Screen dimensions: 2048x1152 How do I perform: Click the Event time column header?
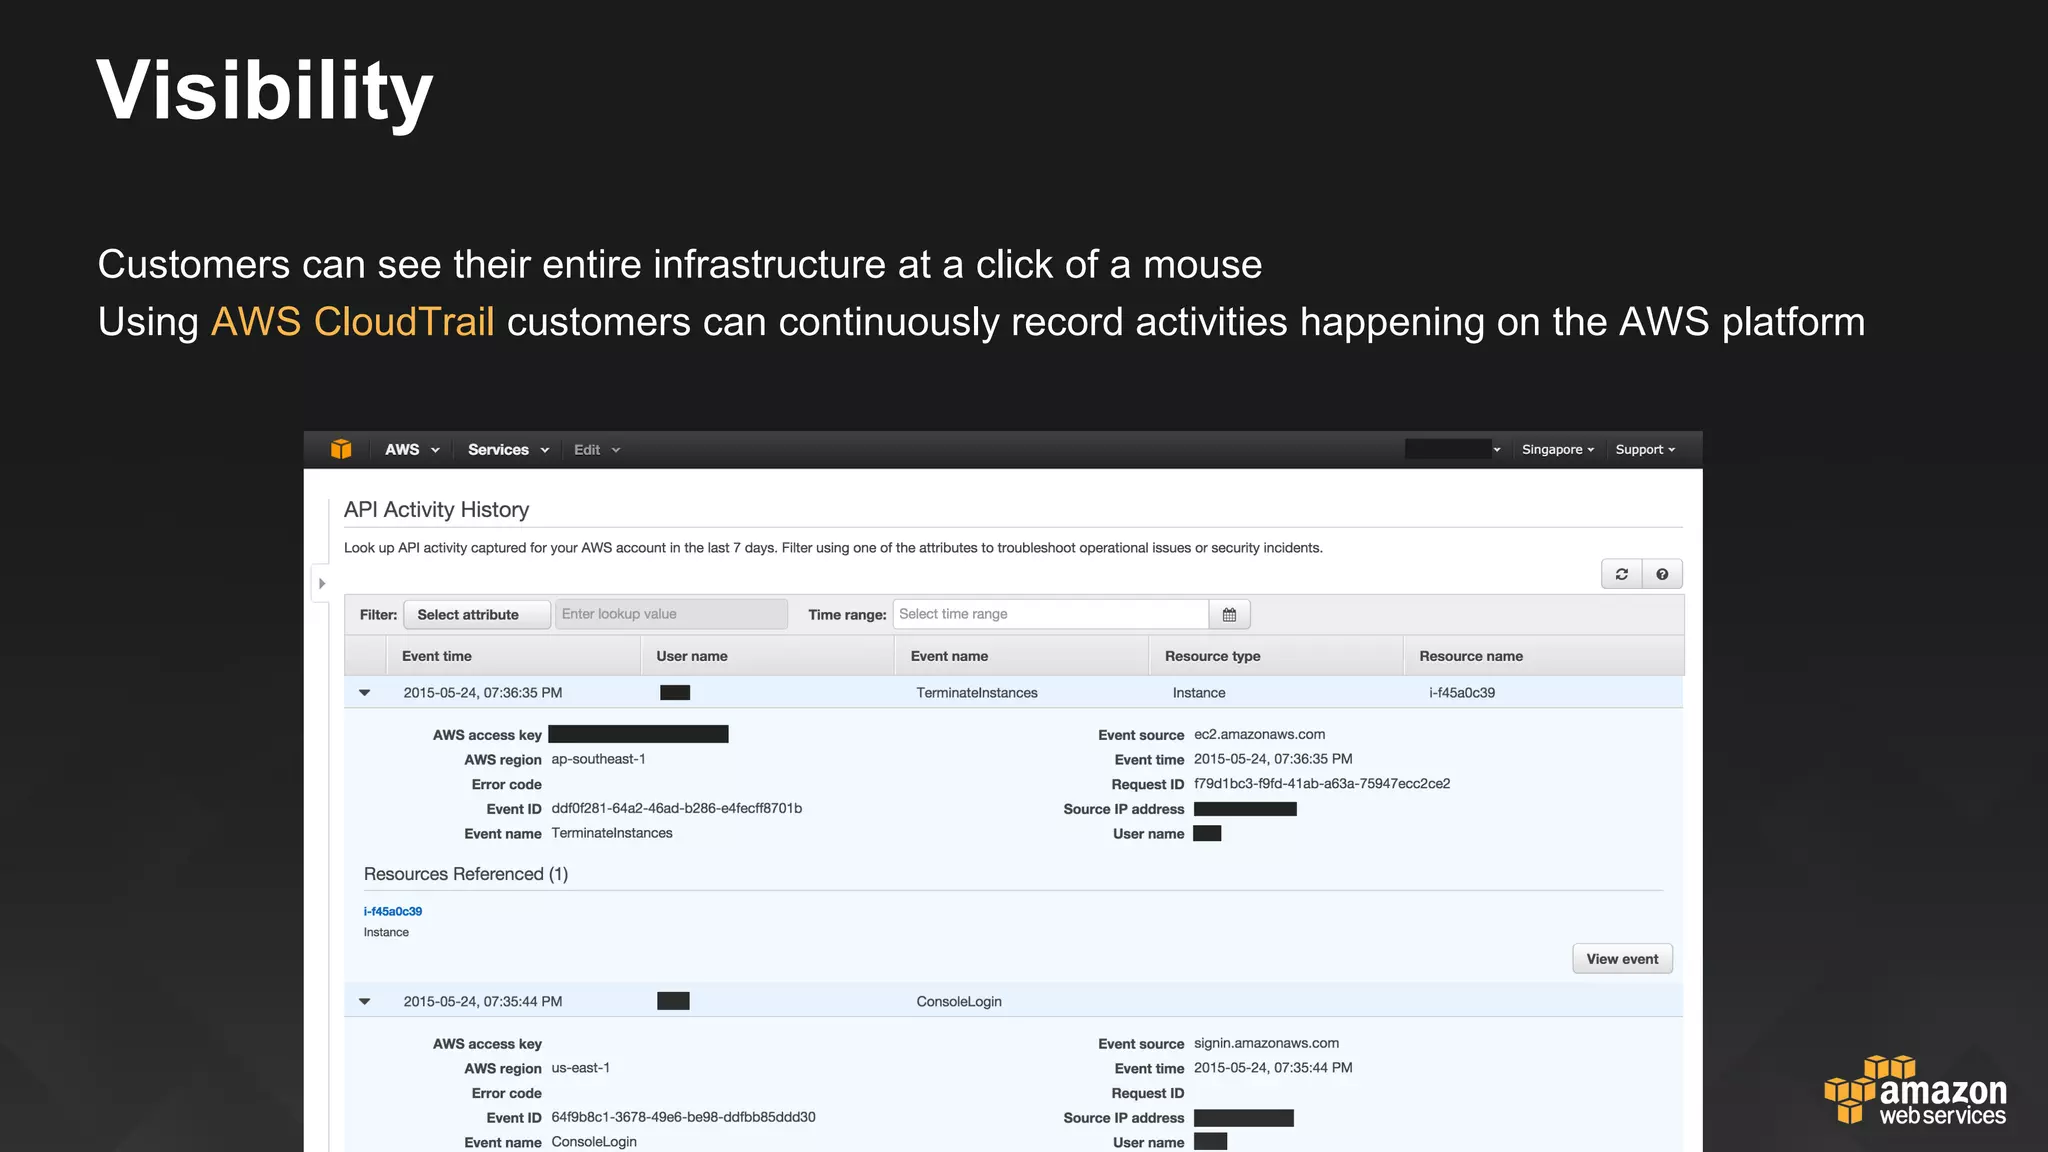[513, 656]
